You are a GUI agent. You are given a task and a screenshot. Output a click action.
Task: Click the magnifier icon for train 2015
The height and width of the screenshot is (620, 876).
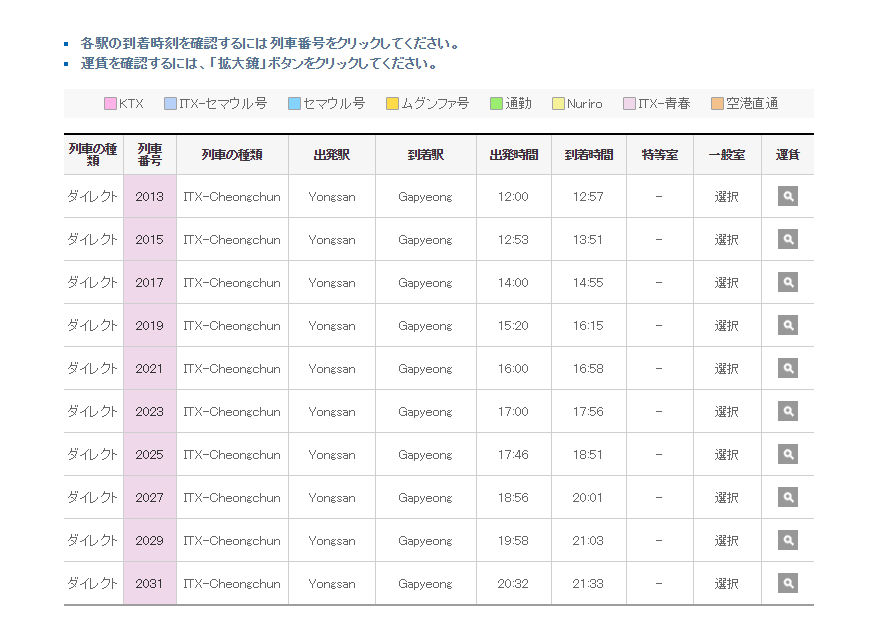point(787,239)
